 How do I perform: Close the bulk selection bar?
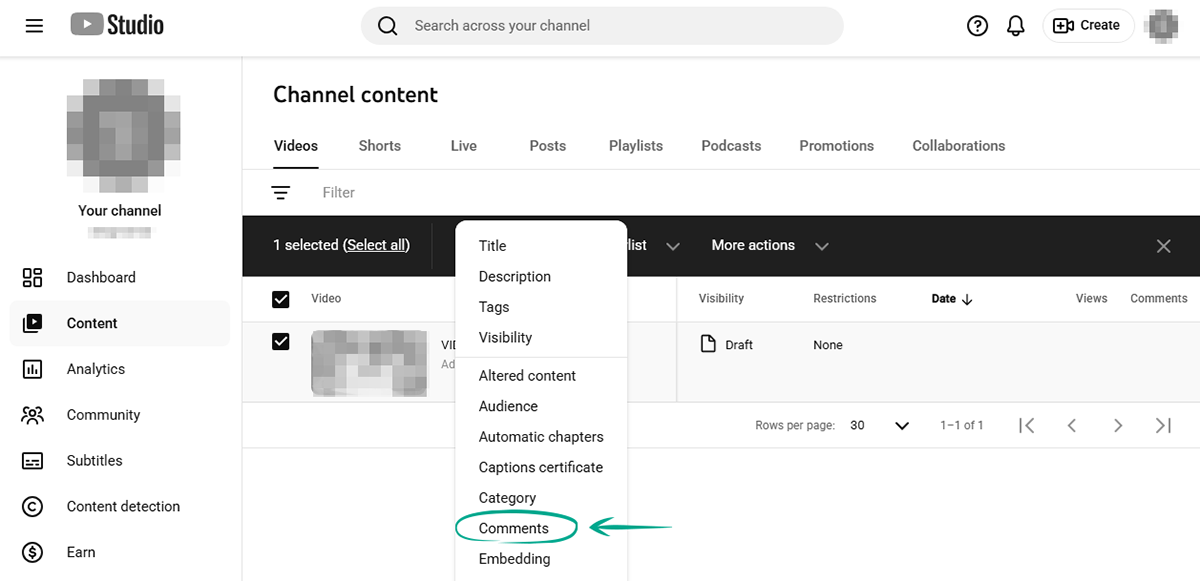tap(1163, 246)
